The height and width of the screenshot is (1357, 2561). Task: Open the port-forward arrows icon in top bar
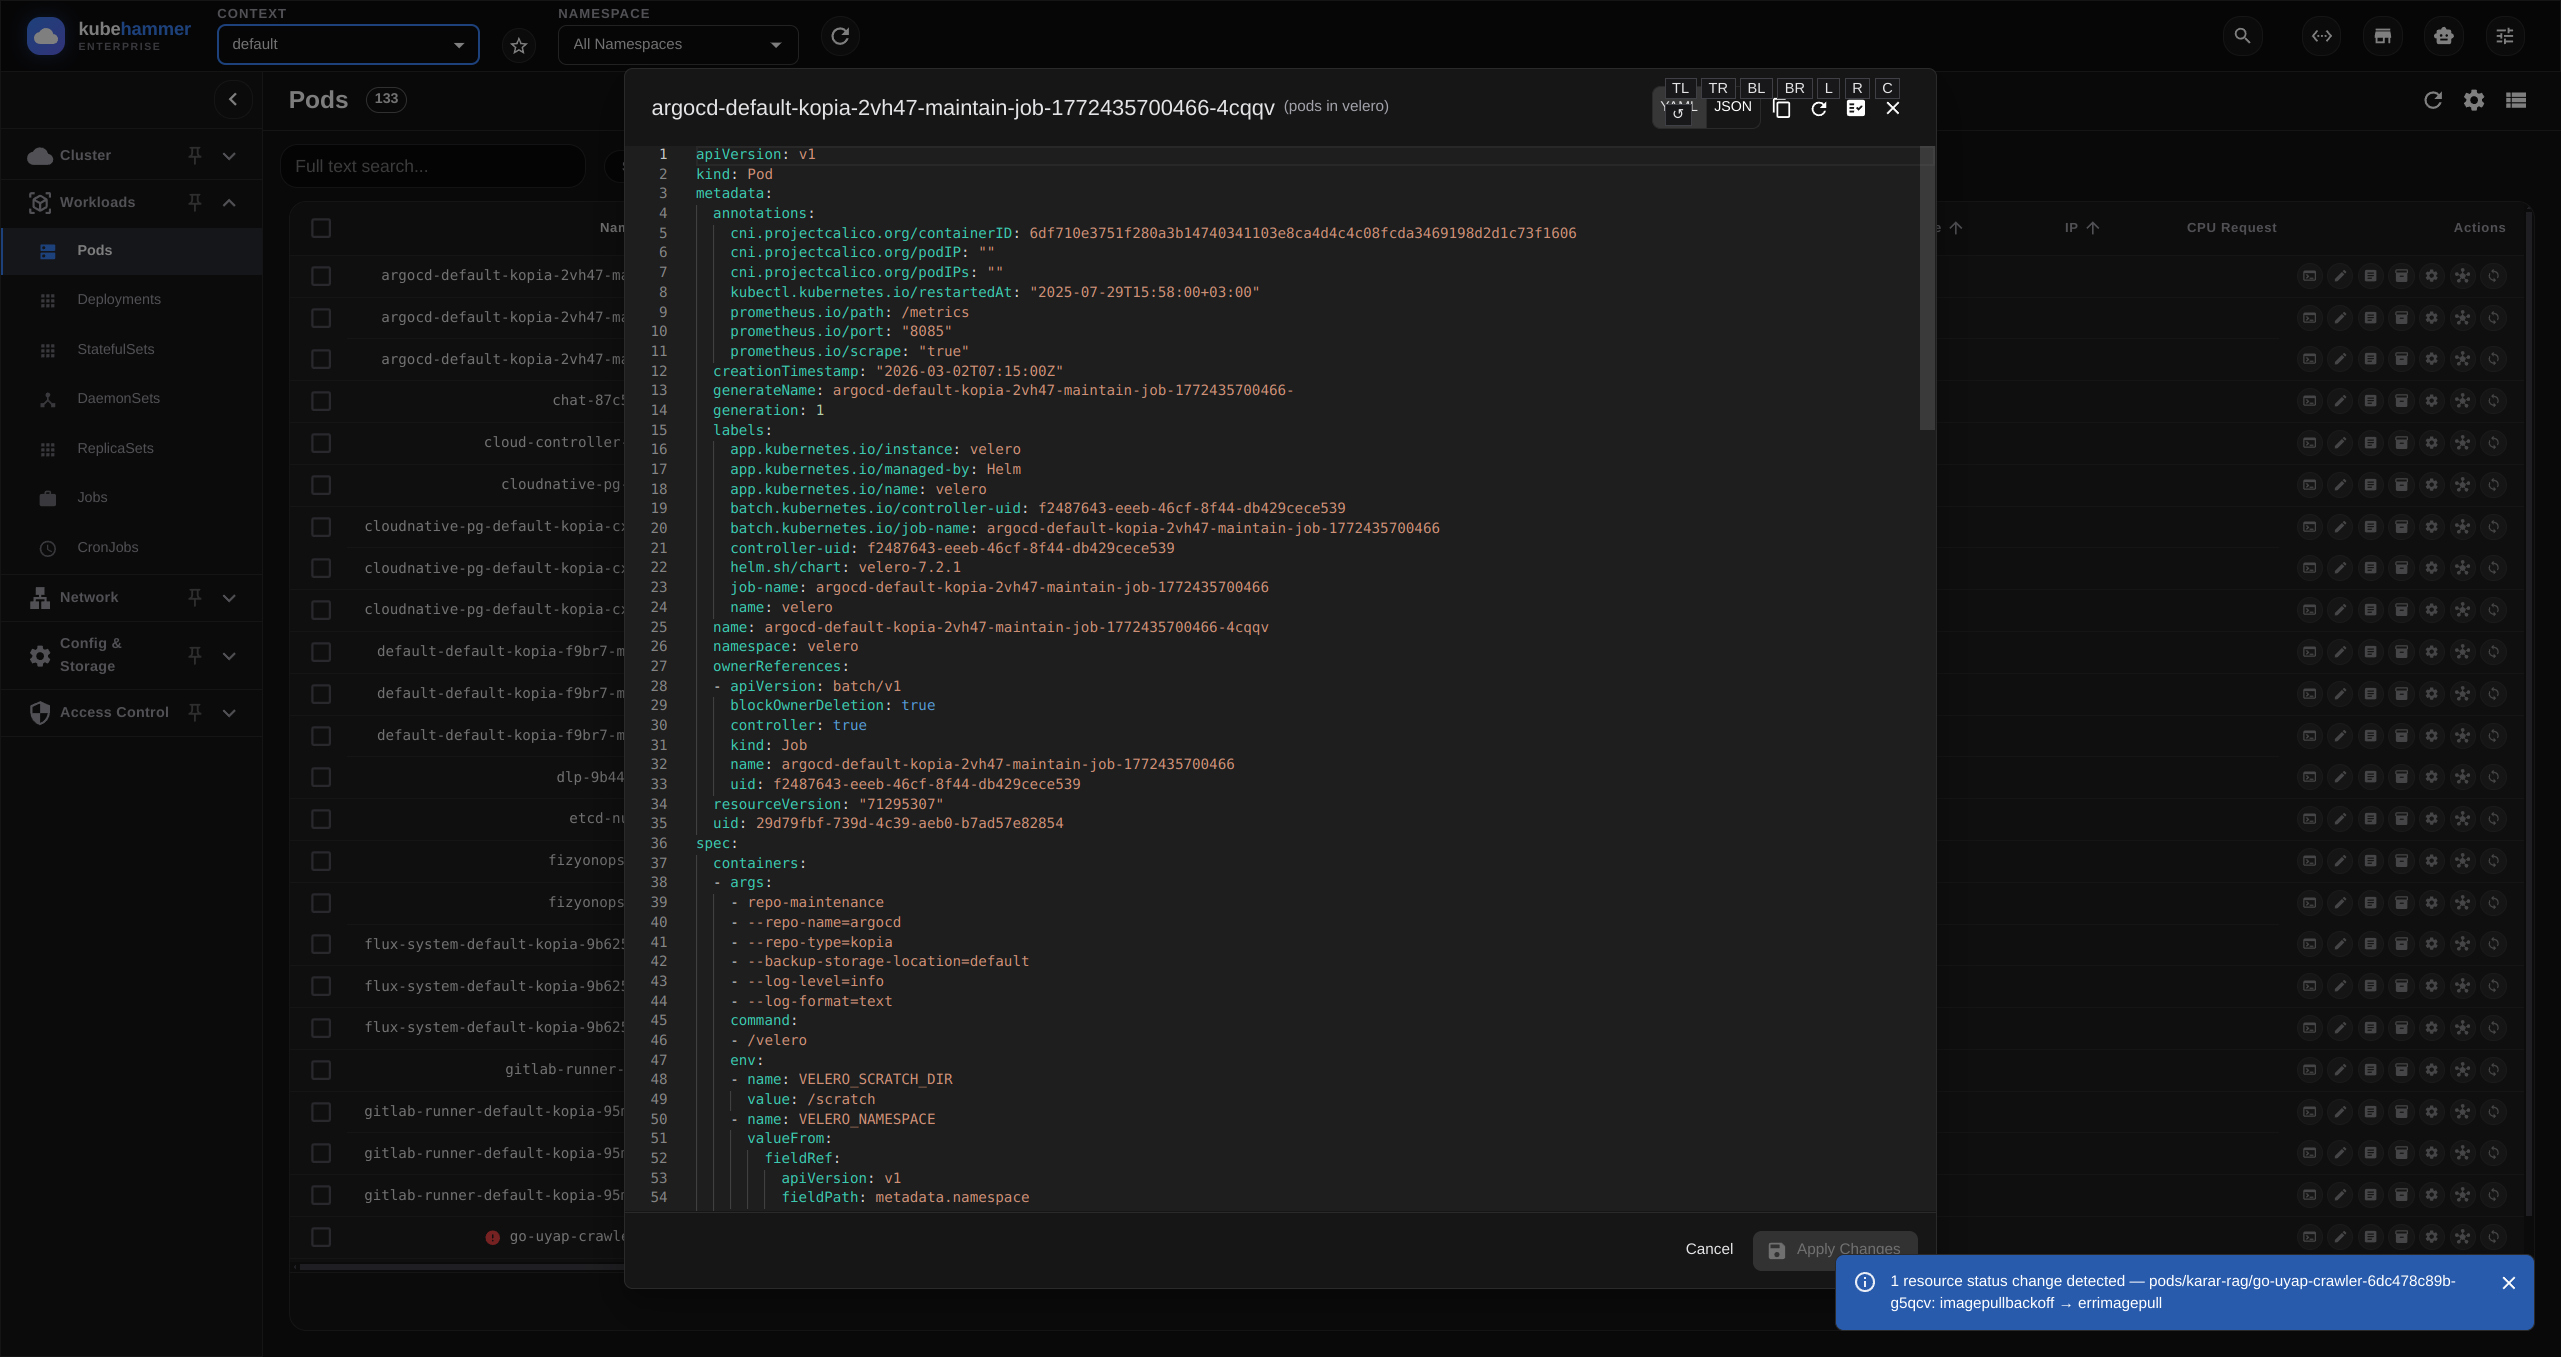(x=2322, y=36)
